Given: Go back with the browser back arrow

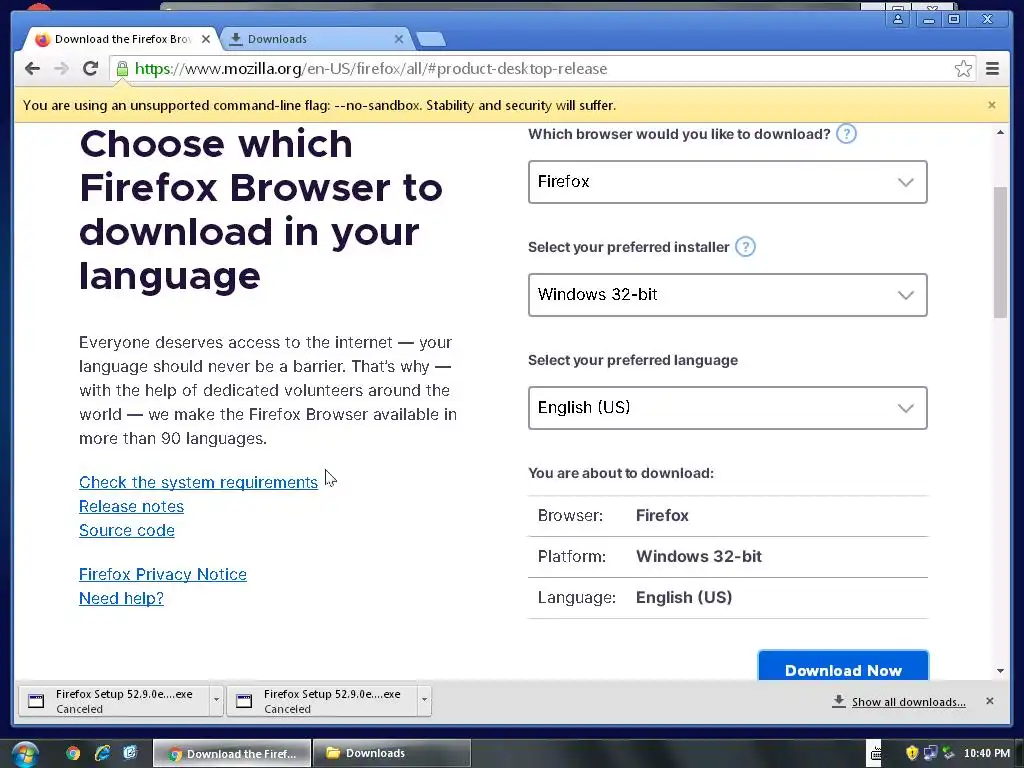Looking at the screenshot, I should (32, 69).
